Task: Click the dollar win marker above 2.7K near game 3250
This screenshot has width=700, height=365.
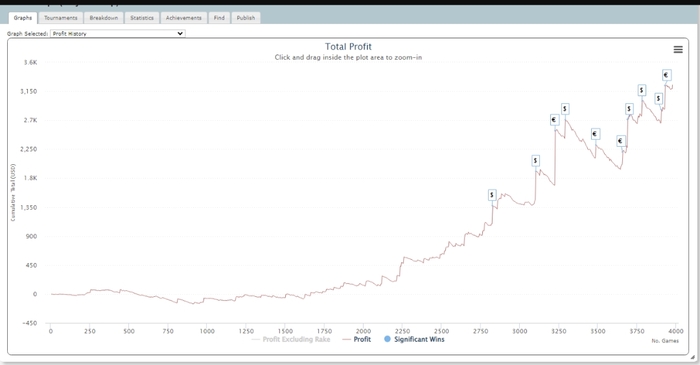Action: [x=565, y=109]
